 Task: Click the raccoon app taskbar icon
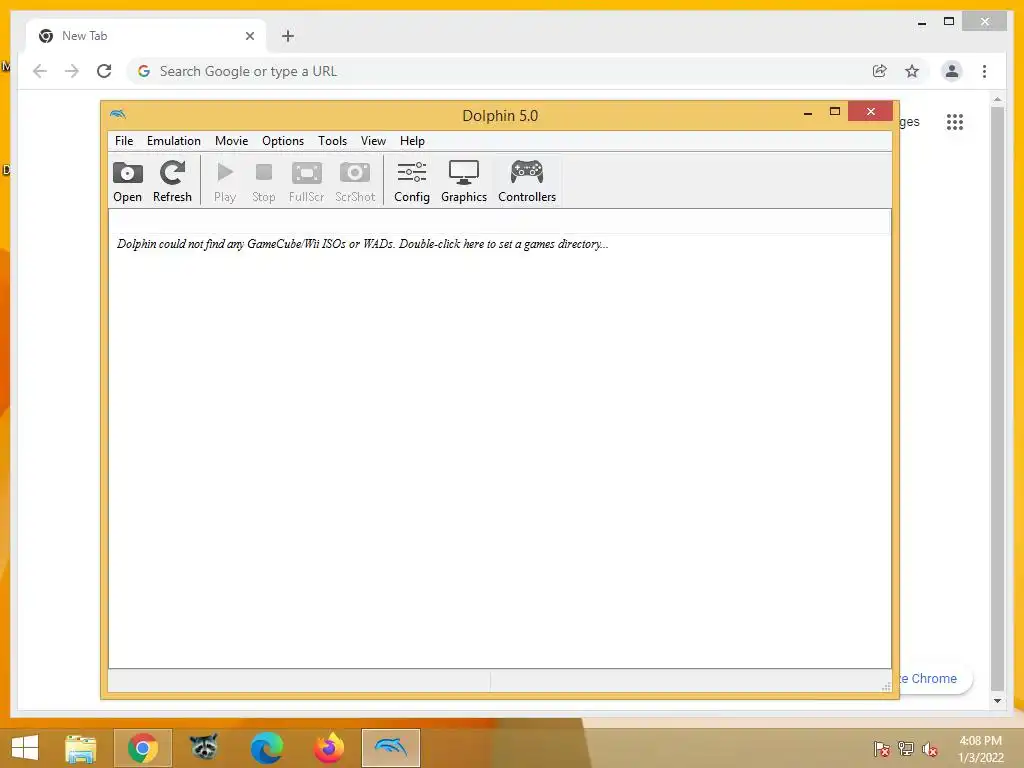pos(204,748)
